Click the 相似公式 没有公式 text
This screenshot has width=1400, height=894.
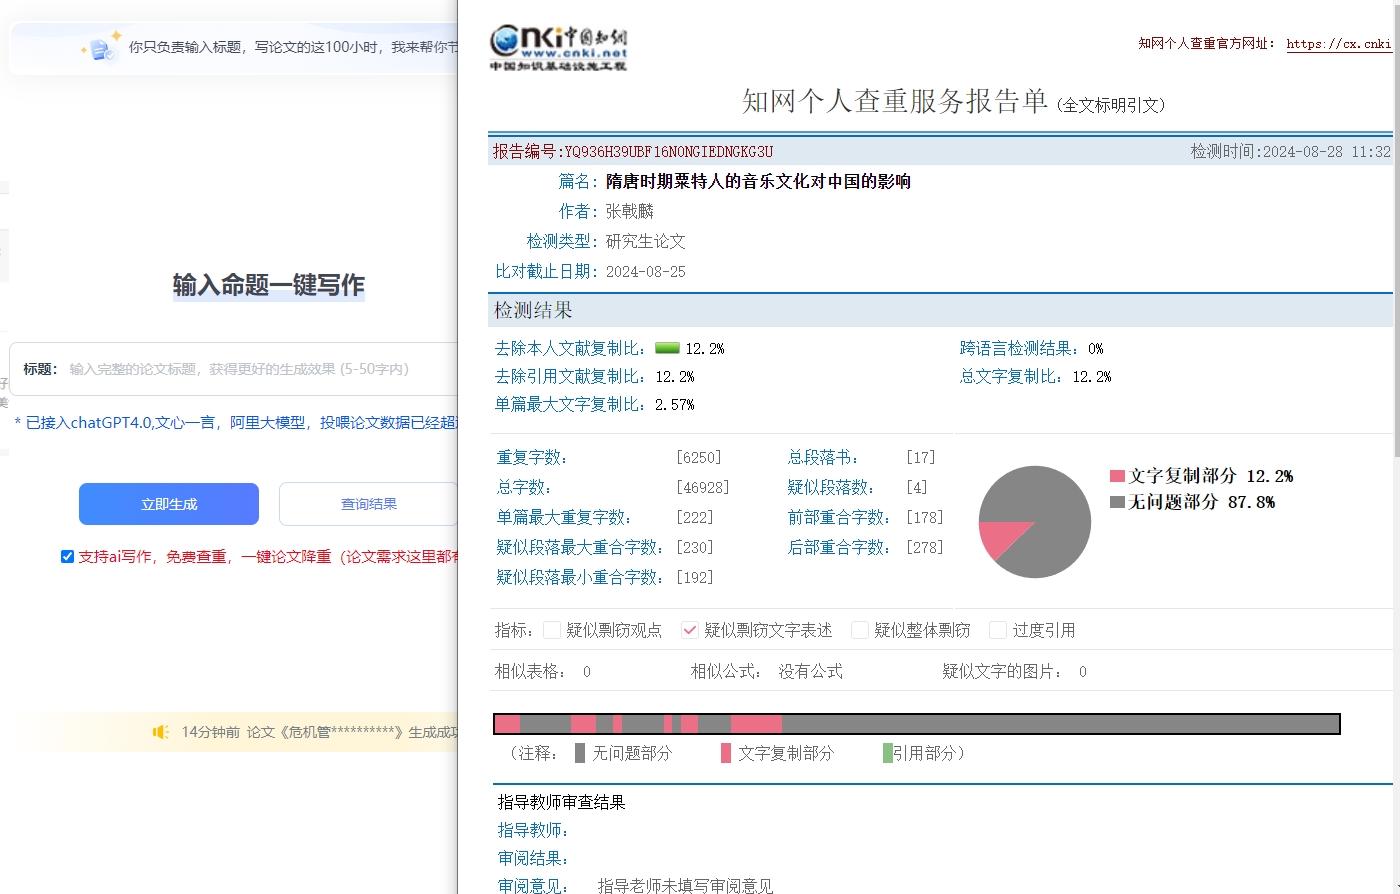(x=811, y=672)
